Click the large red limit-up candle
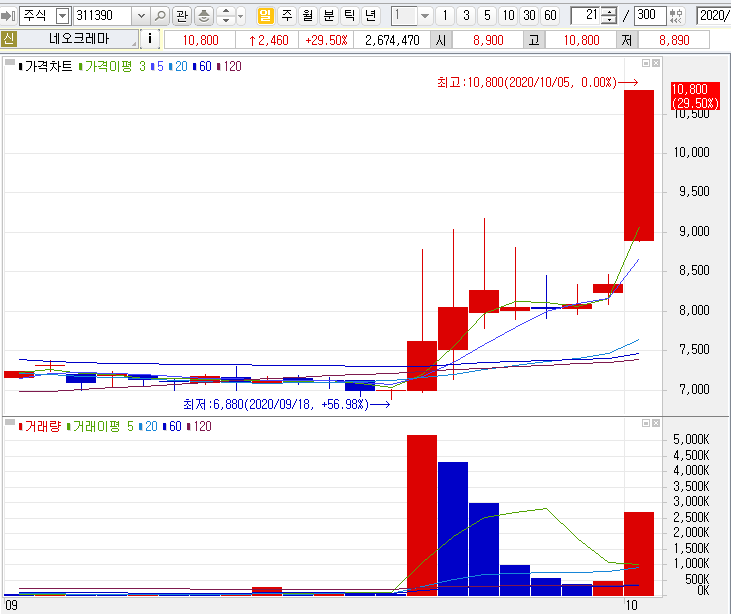The width and height of the screenshot is (731, 614). point(639,166)
